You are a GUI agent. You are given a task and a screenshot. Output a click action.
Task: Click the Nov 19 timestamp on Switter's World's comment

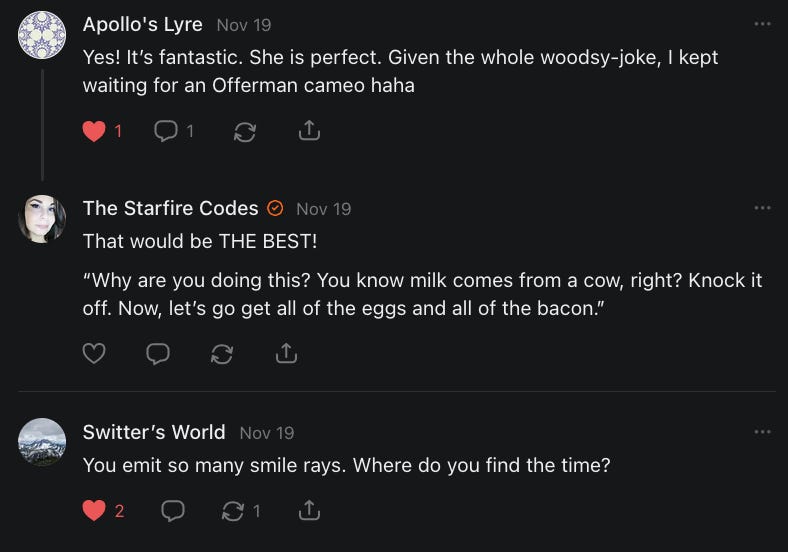coord(267,433)
